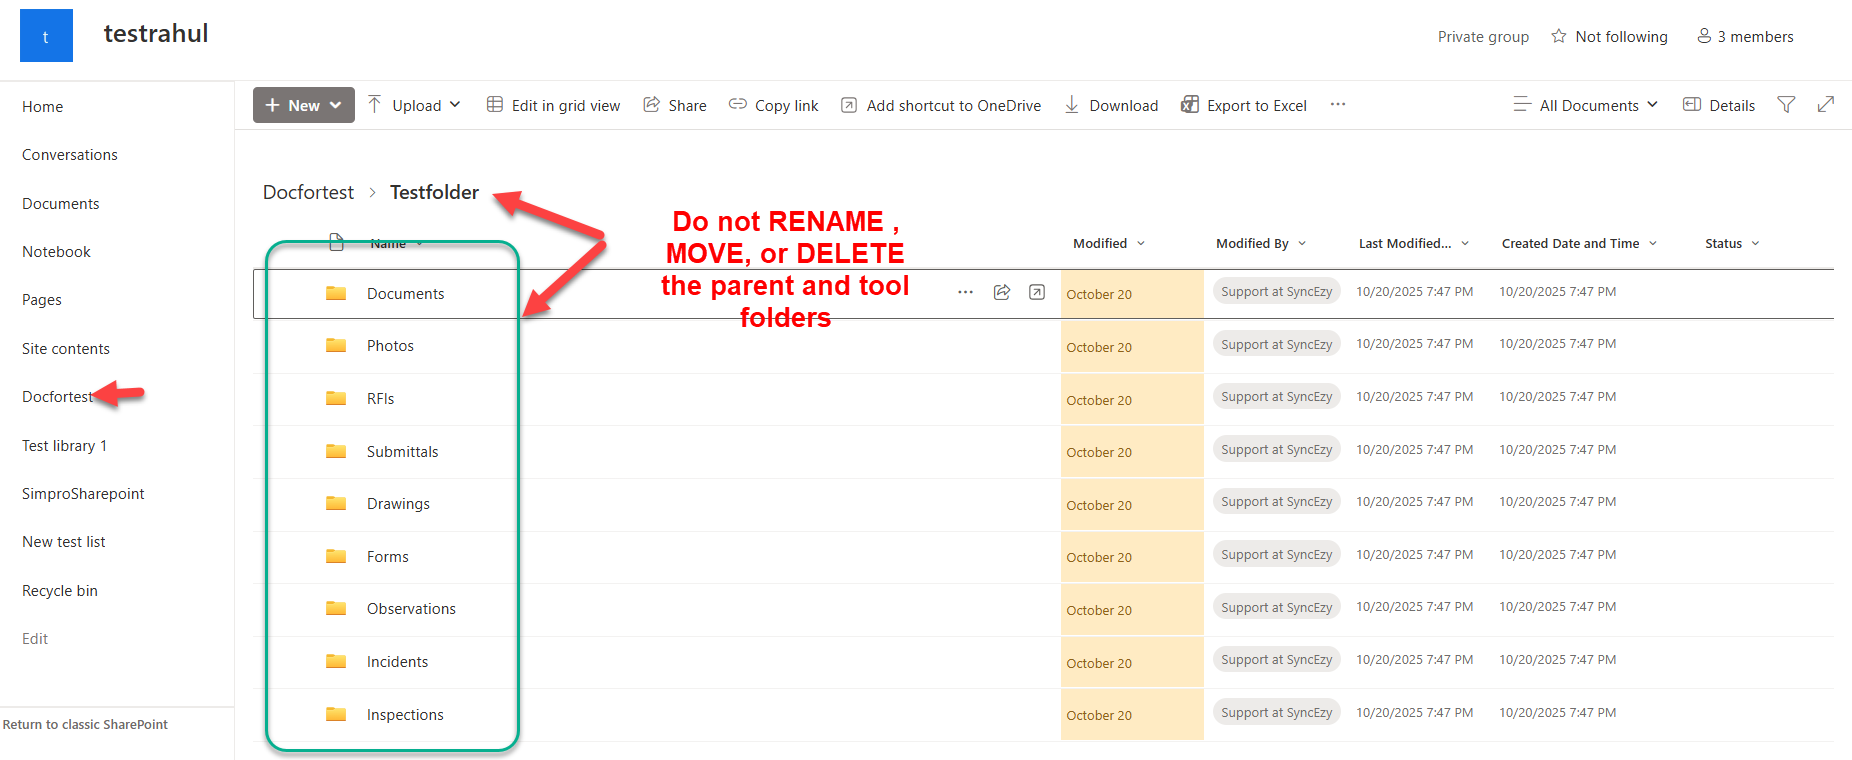
Task: Open the Upload dropdown menu
Action: coord(414,105)
